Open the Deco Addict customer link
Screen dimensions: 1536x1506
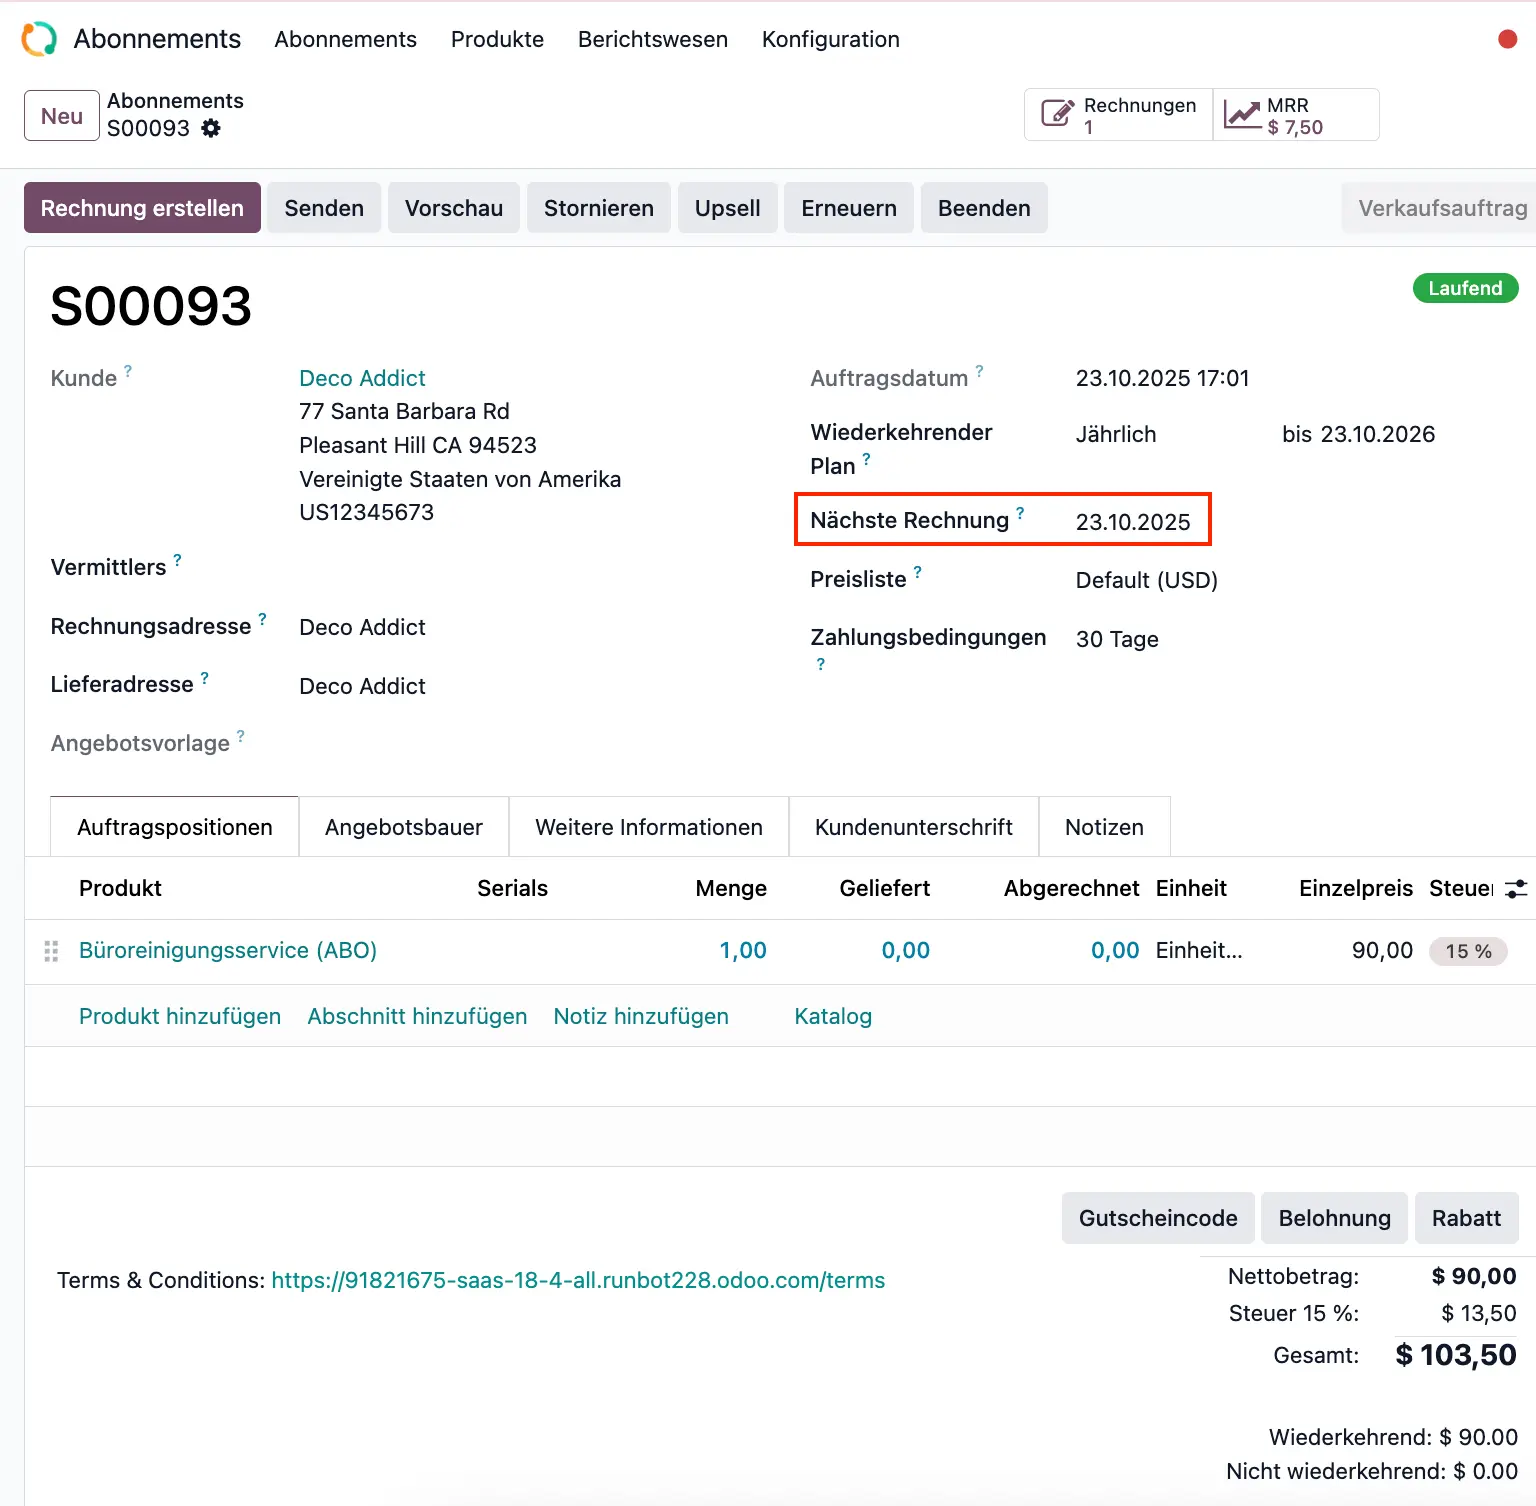[x=362, y=378]
